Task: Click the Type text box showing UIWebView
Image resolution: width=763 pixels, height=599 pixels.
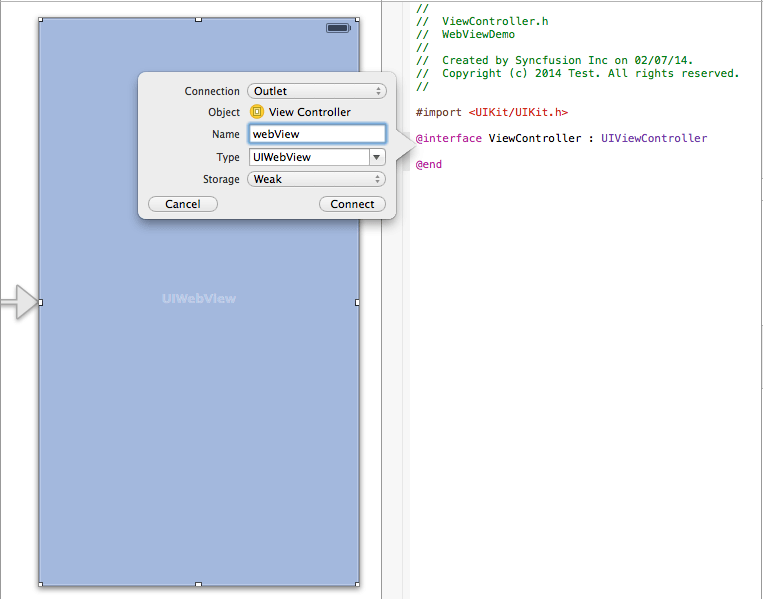Action: tap(308, 157)
